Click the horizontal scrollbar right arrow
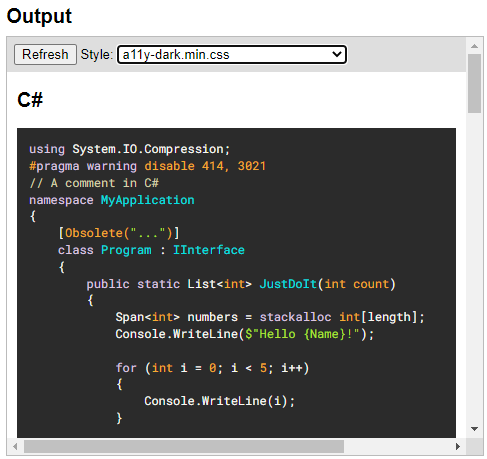 (x=458, y=446)
